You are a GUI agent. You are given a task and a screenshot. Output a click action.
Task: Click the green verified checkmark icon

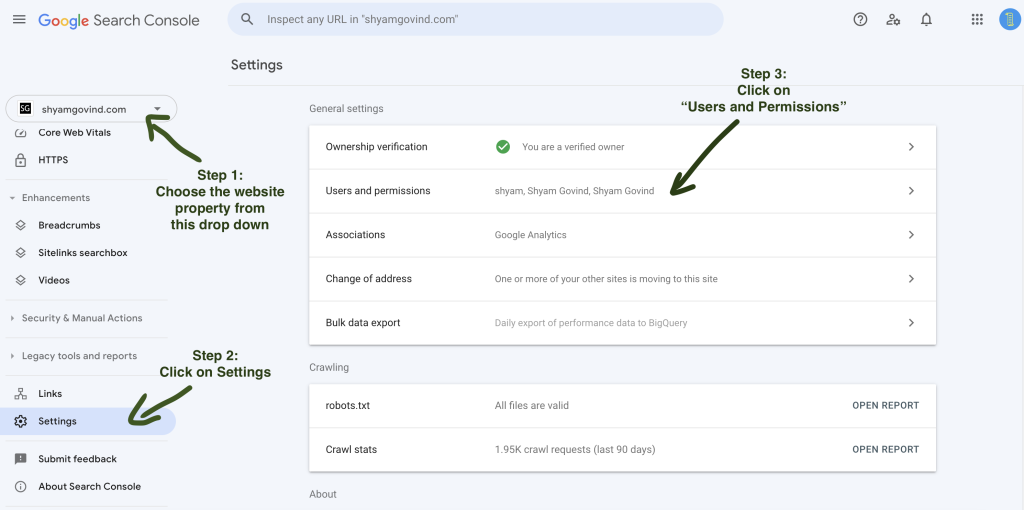(503, 147)
